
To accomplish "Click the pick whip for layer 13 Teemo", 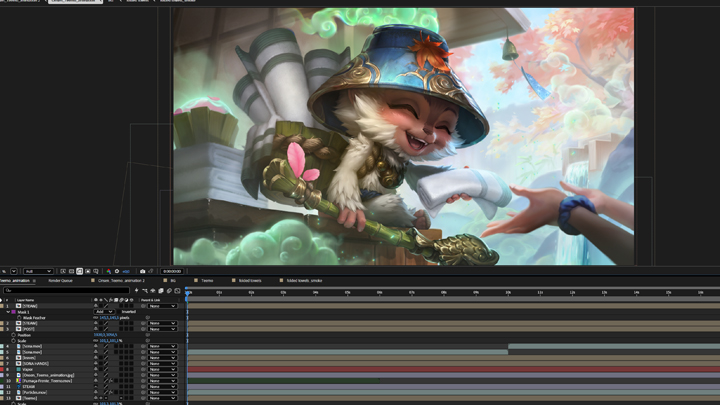I will pyautogui.click(x=143, y=398).
